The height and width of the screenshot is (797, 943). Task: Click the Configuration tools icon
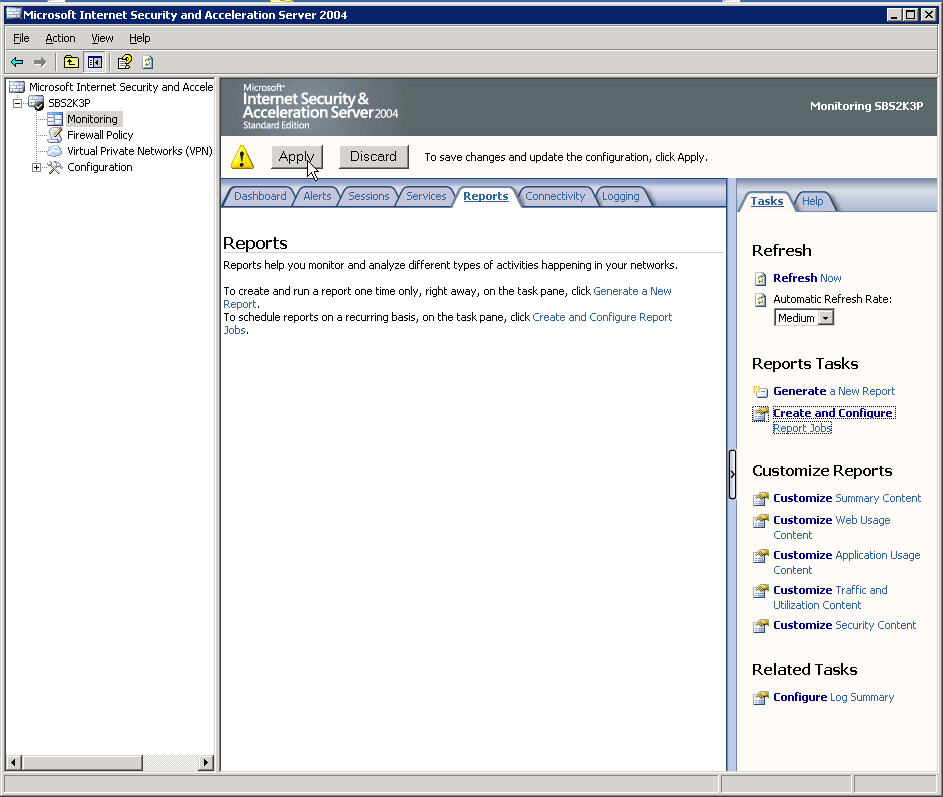tap(55, 167)
